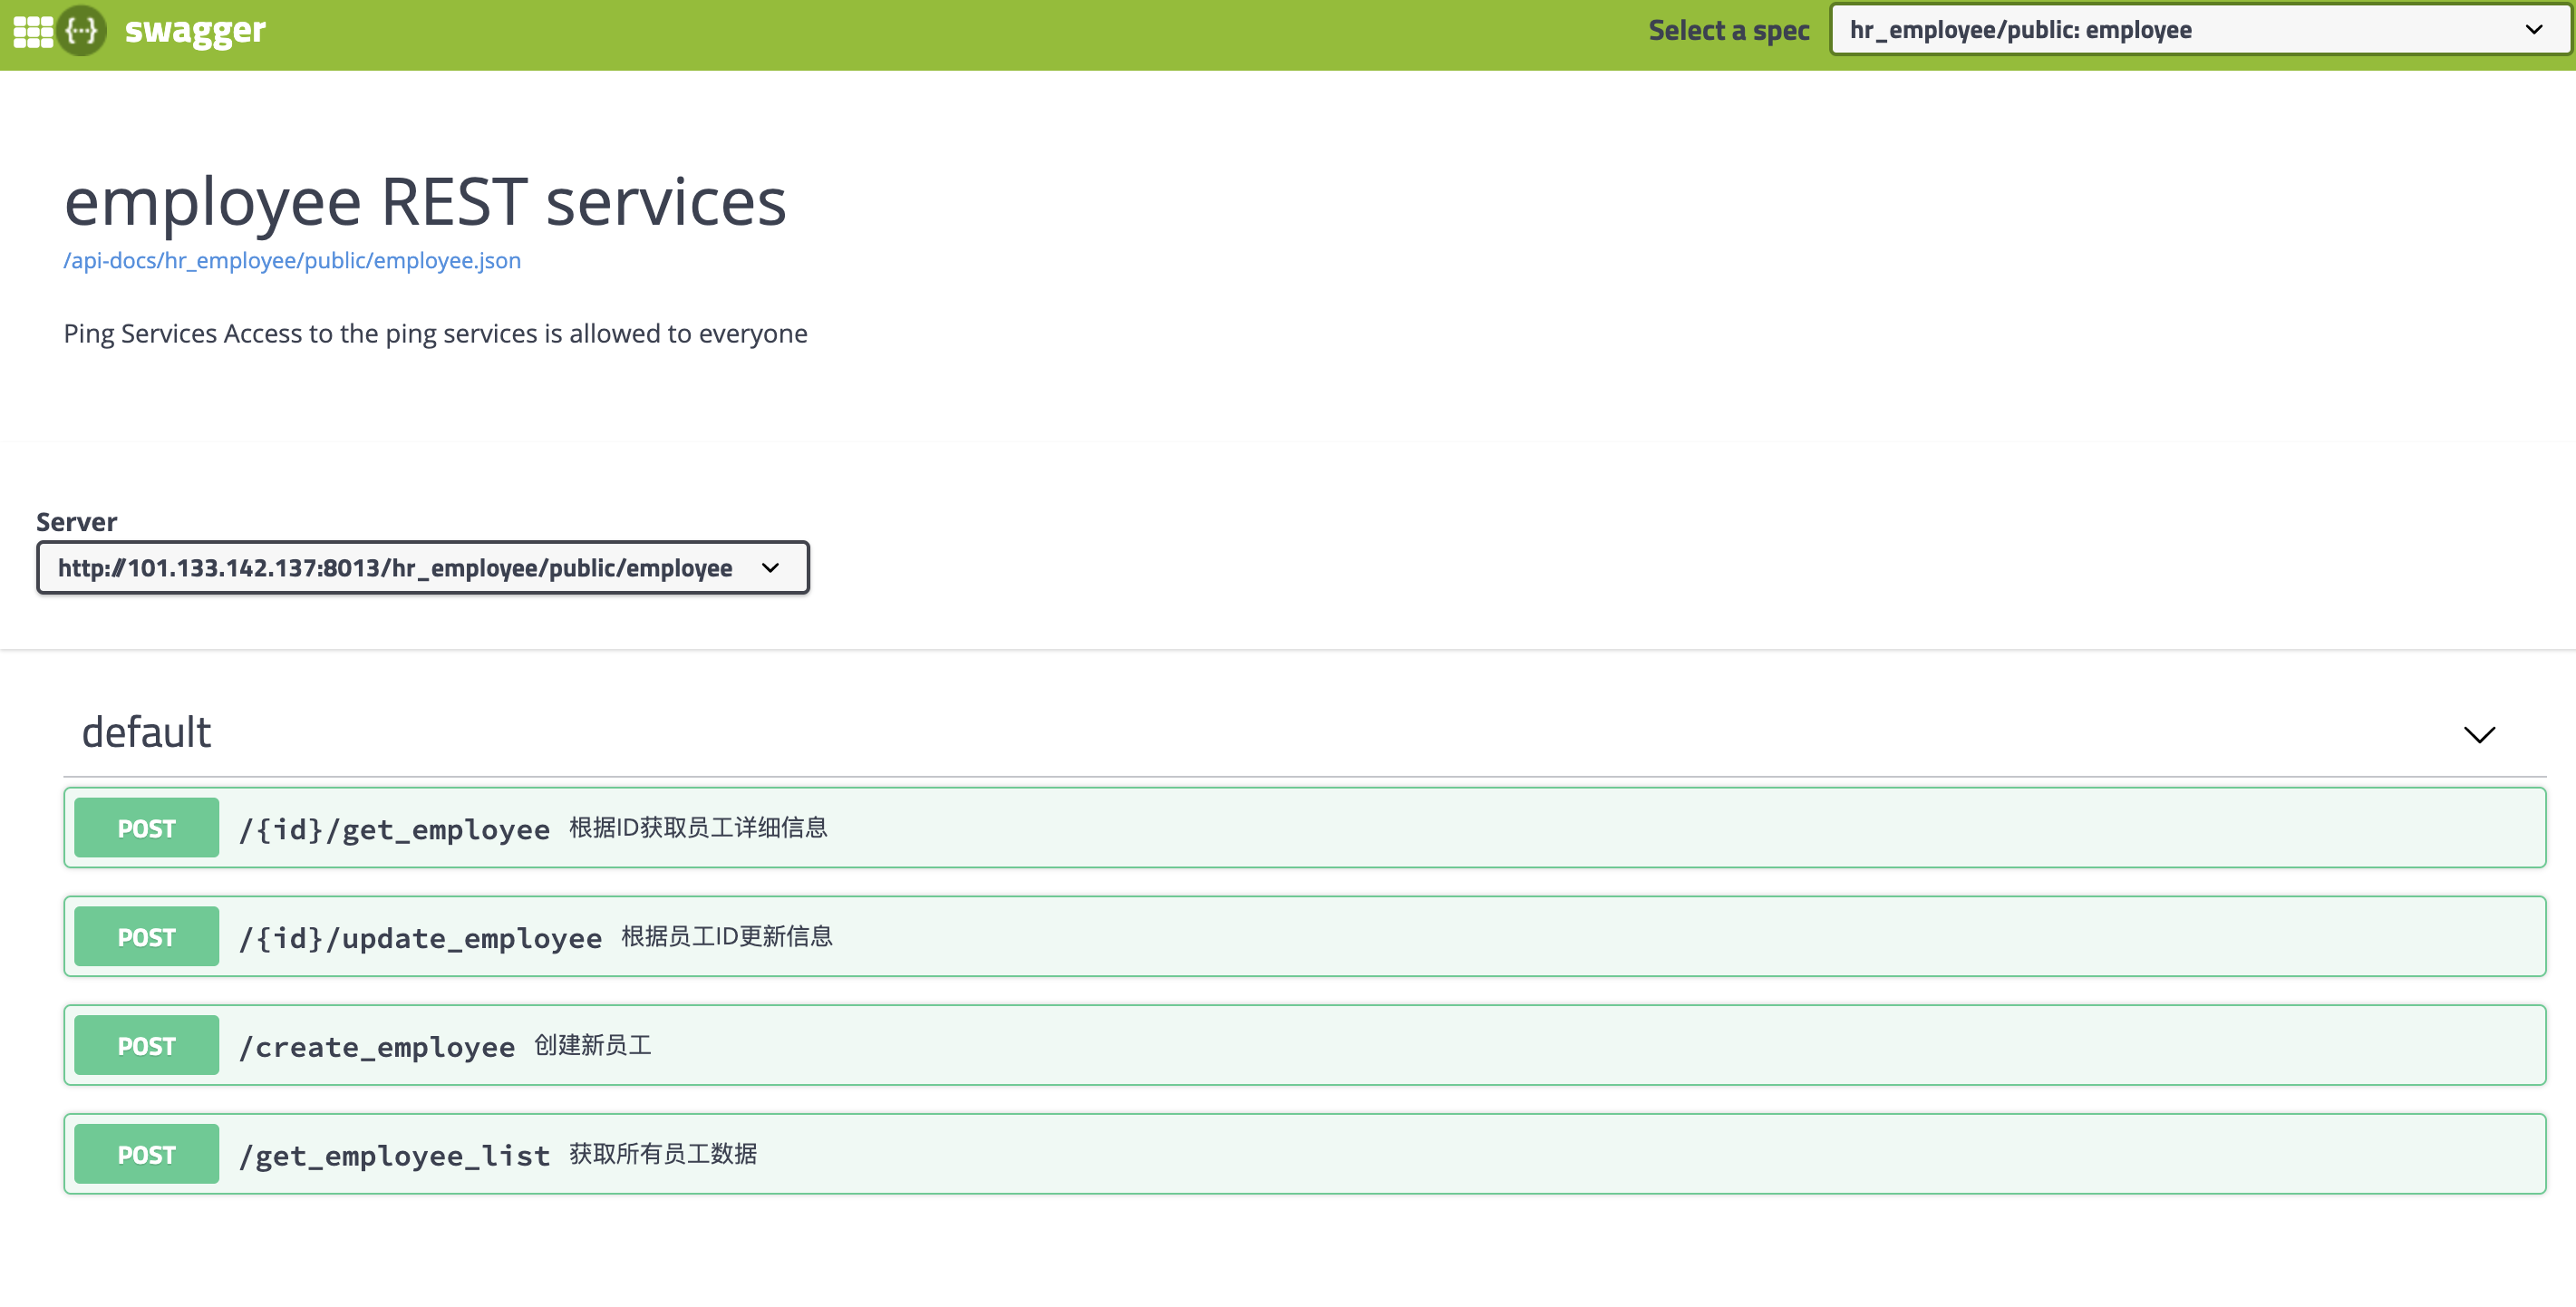Click the Server dropdown chevron arrow

(x=770, y=568)
